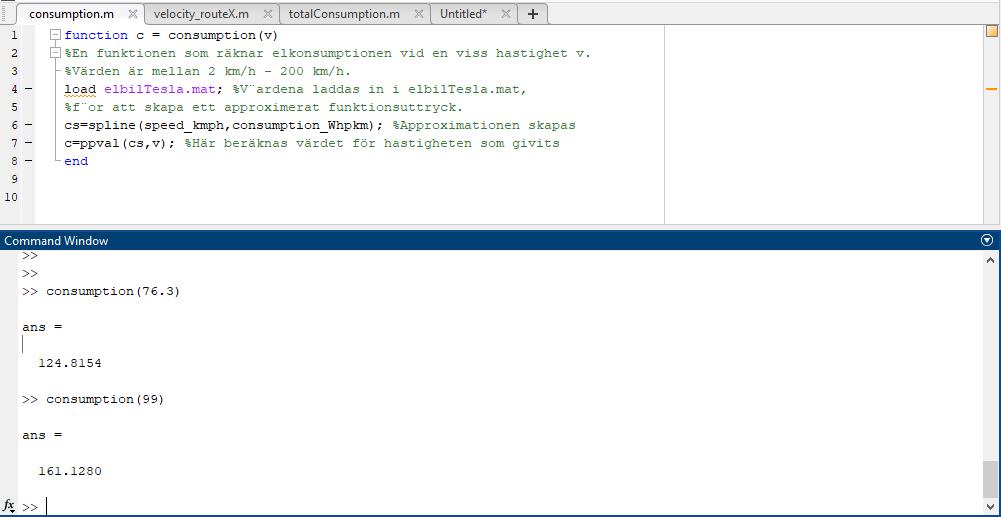Image resolution: width=1001 pixels, height=517 pixels.
Task: Click the orange code analyzer message indicator
Action: tap(991, 32)
